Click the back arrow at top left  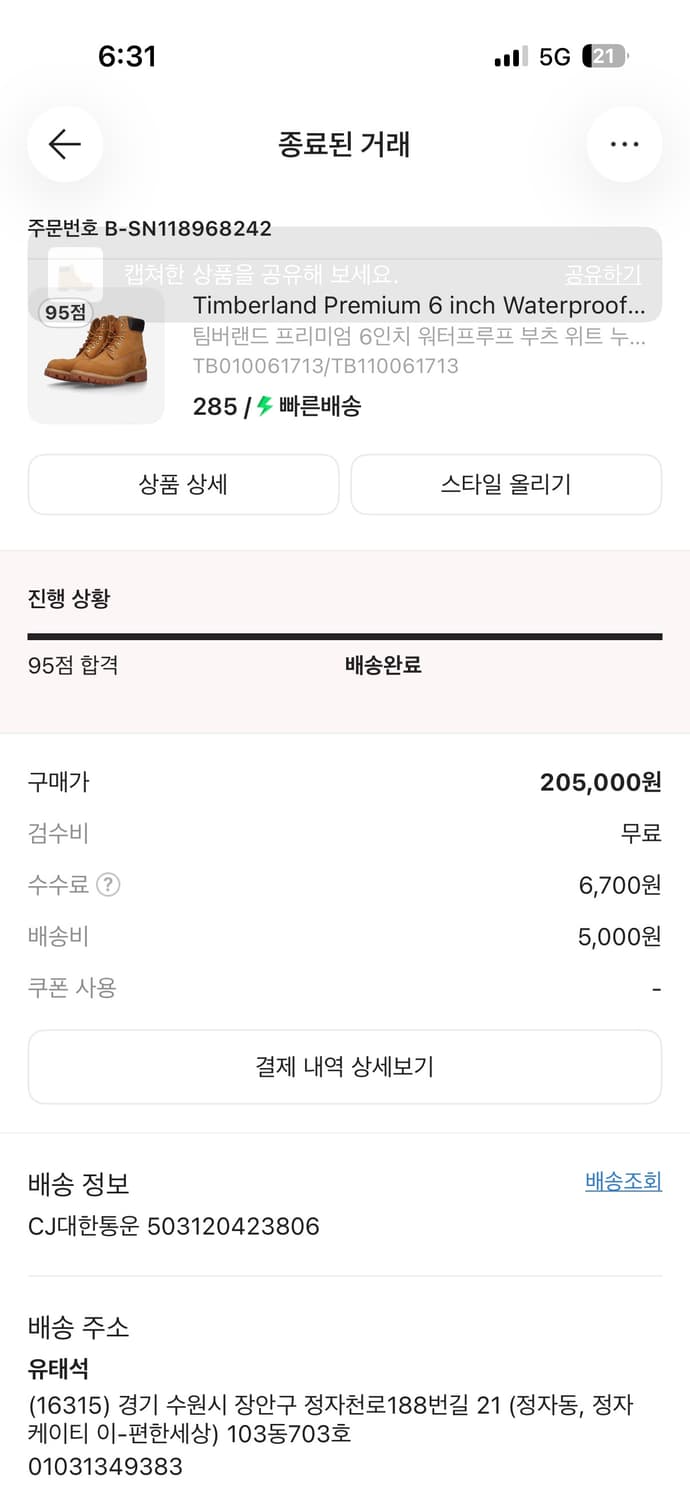64,144
